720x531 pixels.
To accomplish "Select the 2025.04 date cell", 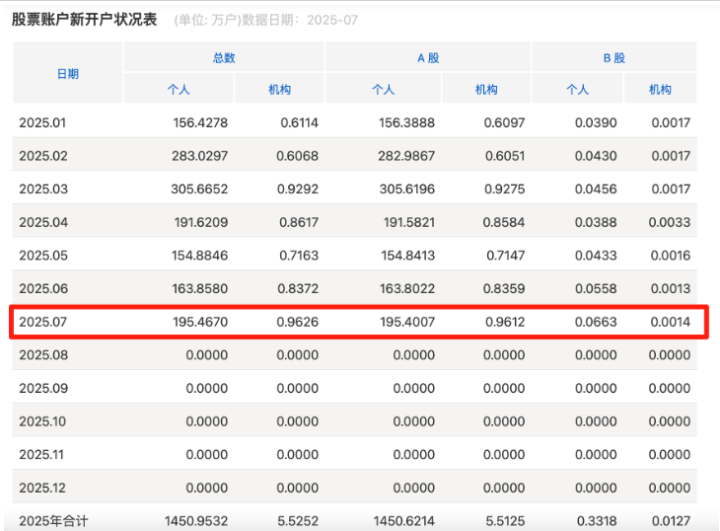I will pos(43,222).
